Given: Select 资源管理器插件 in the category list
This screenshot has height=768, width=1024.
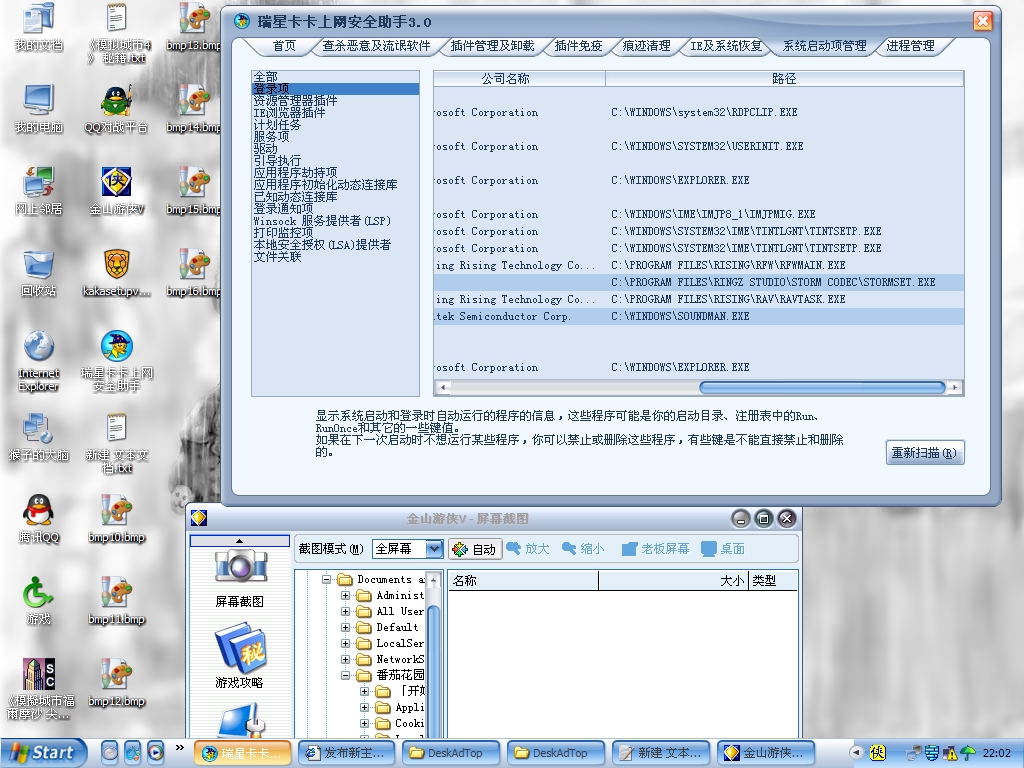Looking at the screenshot, I should pos(335,101).
